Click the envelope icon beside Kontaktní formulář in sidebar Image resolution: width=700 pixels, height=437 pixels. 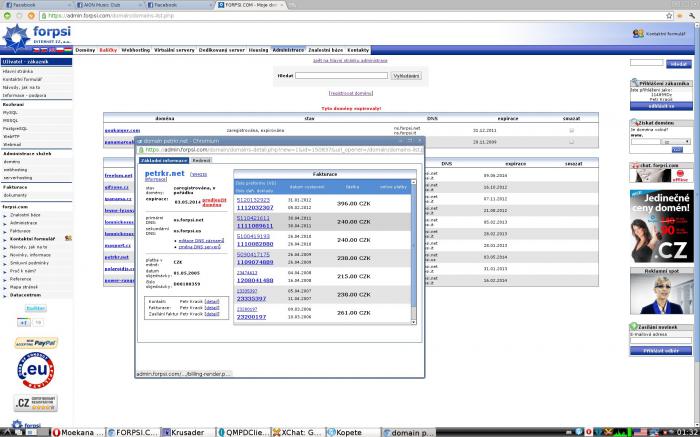[x=68, y=238]
